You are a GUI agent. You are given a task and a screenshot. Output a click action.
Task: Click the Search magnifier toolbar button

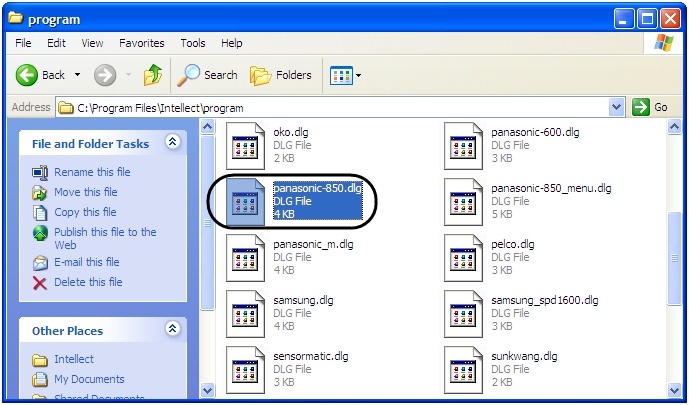(x=207, y=75)
